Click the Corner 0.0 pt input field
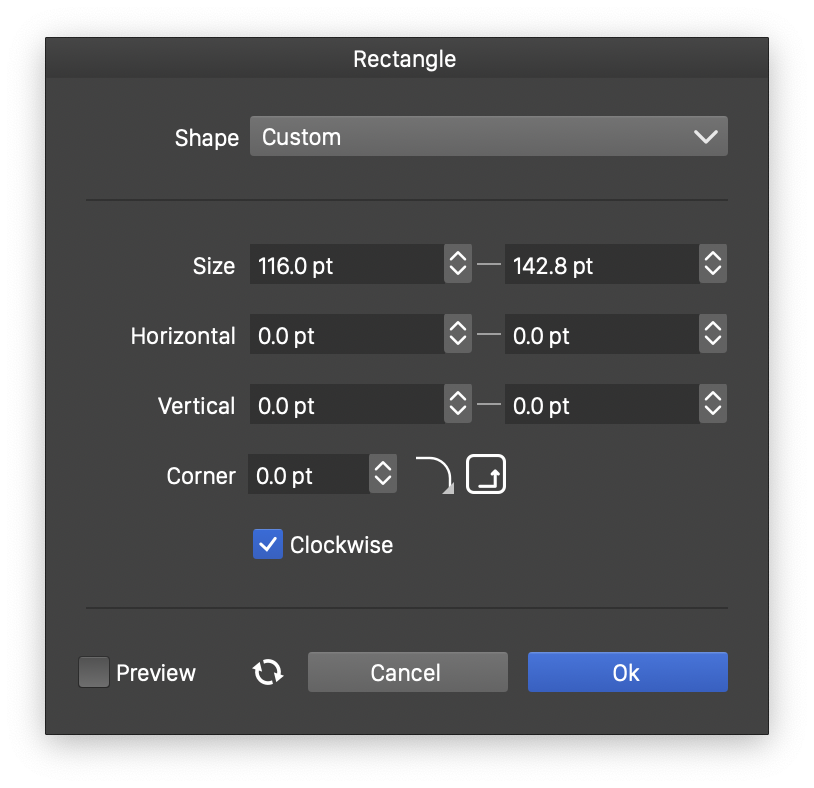Image resolution: width=814 pixels, height=788 pixels. [x=308, y=475]
